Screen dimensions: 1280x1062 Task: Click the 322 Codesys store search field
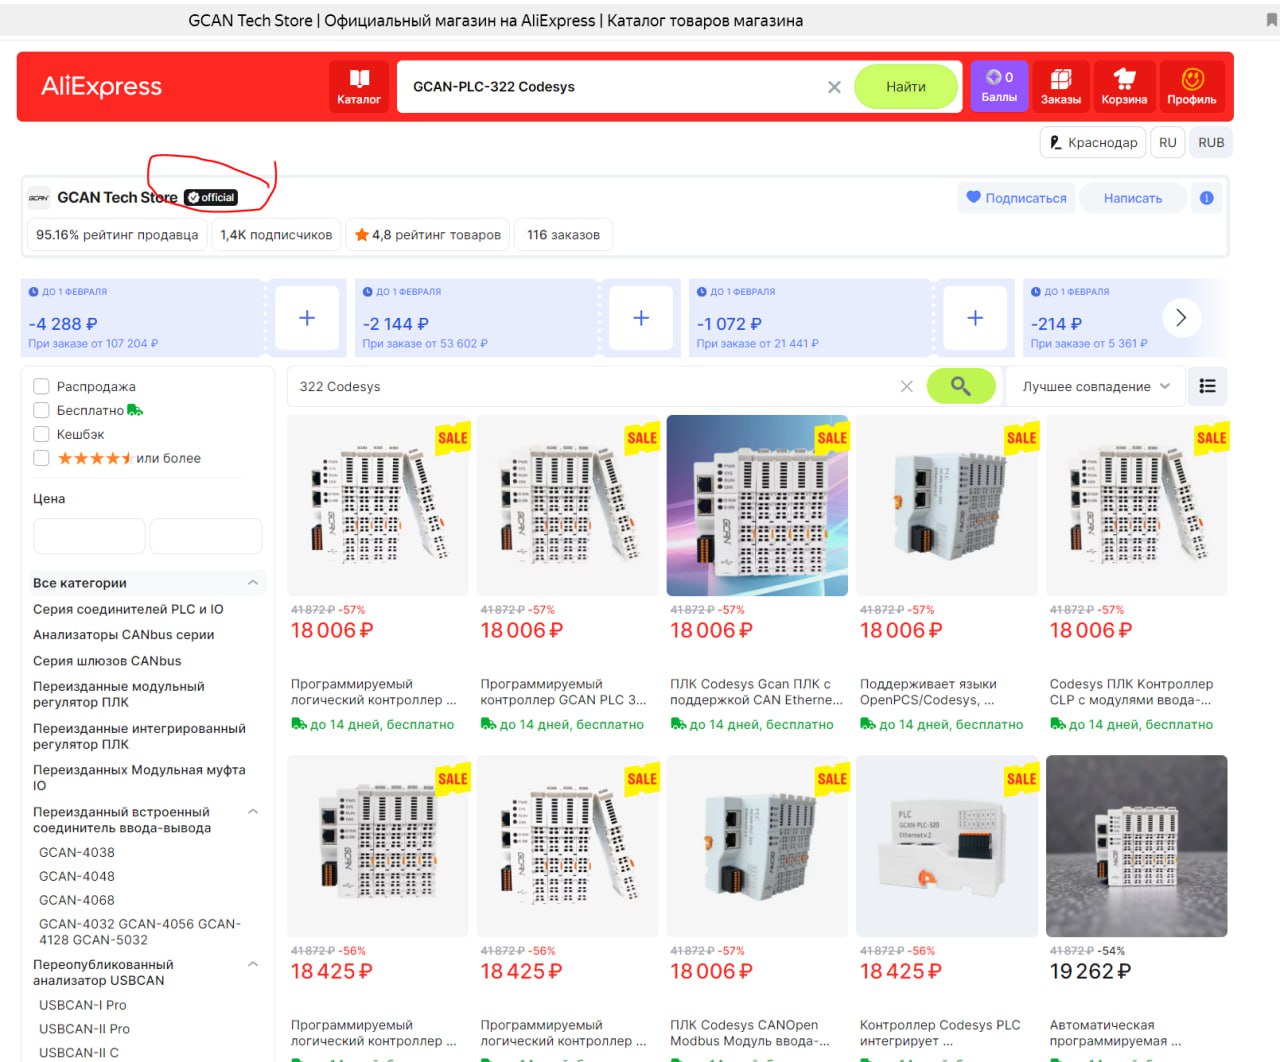pos(590,387)
